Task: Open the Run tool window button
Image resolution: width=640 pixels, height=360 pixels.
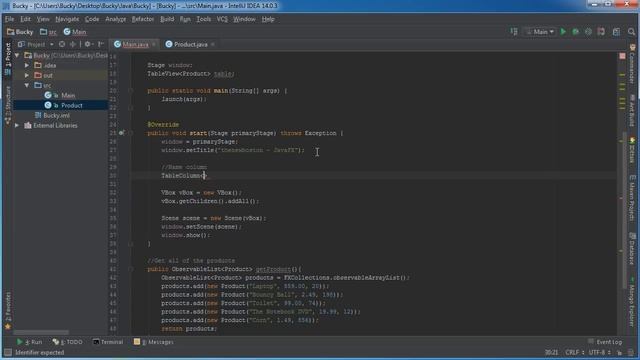Action: tap(29, 342)
